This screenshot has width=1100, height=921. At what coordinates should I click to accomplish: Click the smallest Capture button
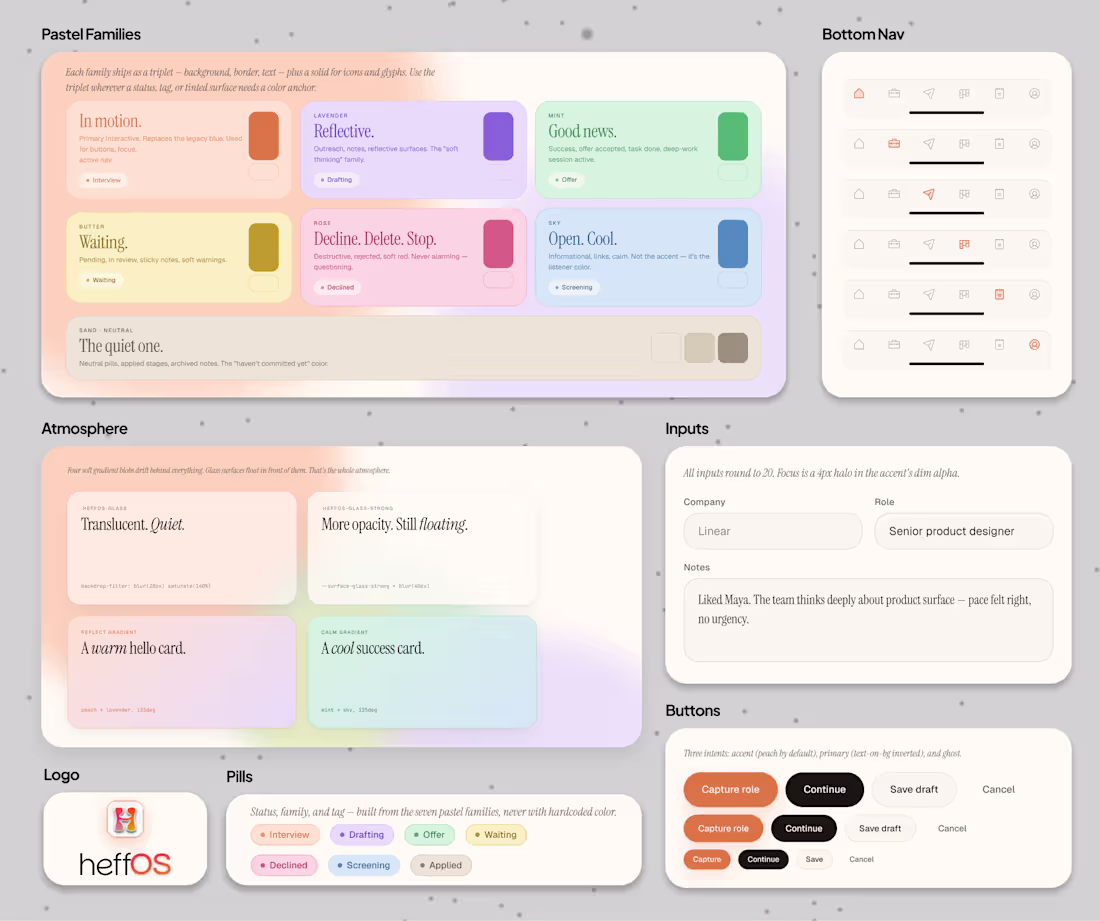[706, 859]
